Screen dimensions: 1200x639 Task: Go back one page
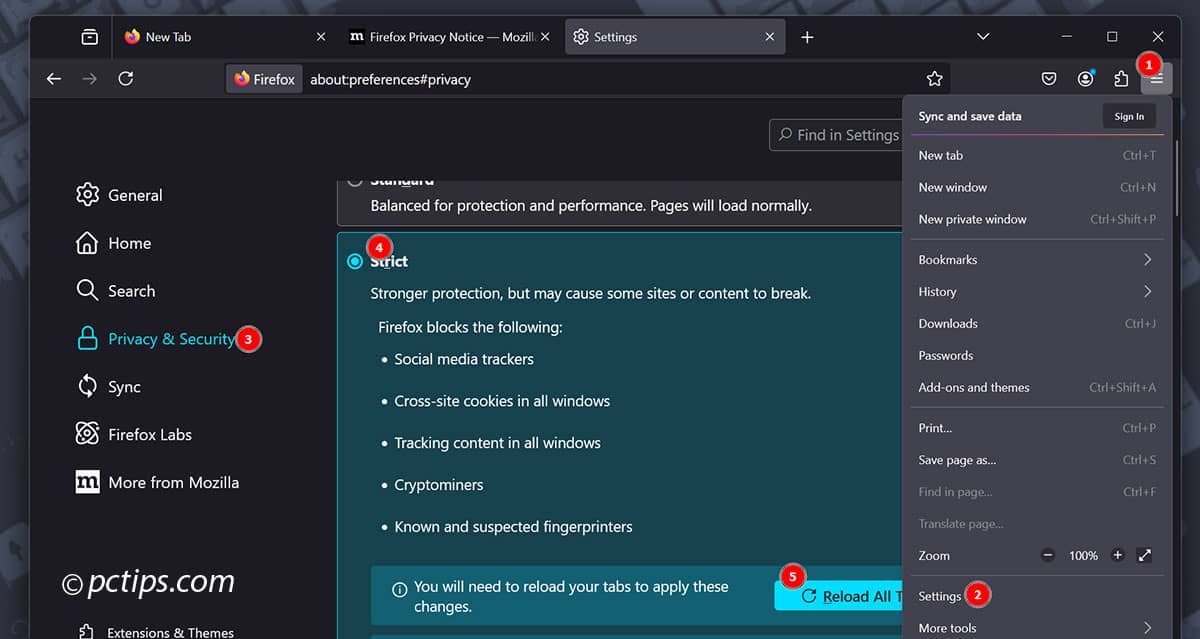pos(54,79)
